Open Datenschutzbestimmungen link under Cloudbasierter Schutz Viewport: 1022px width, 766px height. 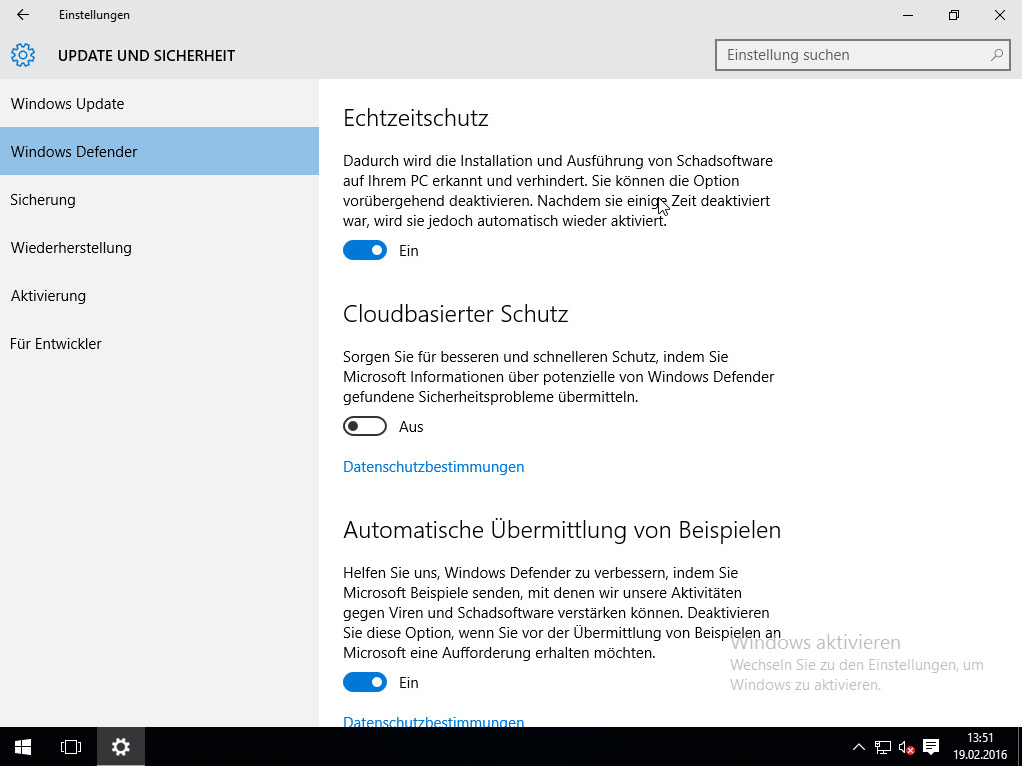[x=433, y=467]
